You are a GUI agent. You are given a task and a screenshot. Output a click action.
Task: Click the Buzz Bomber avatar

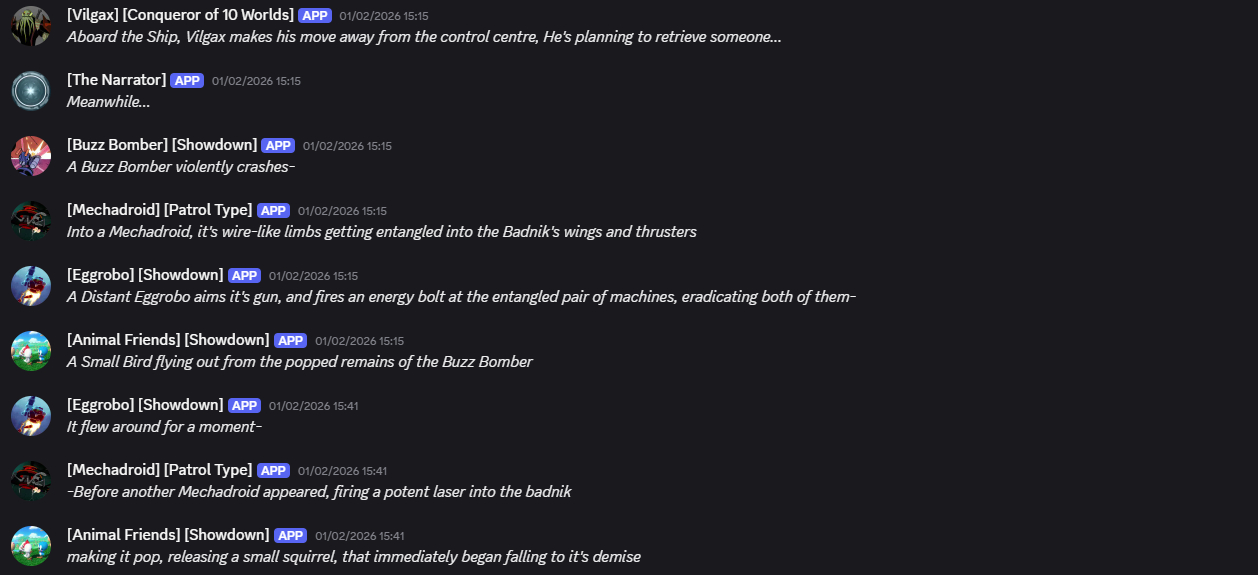point(31,156)
